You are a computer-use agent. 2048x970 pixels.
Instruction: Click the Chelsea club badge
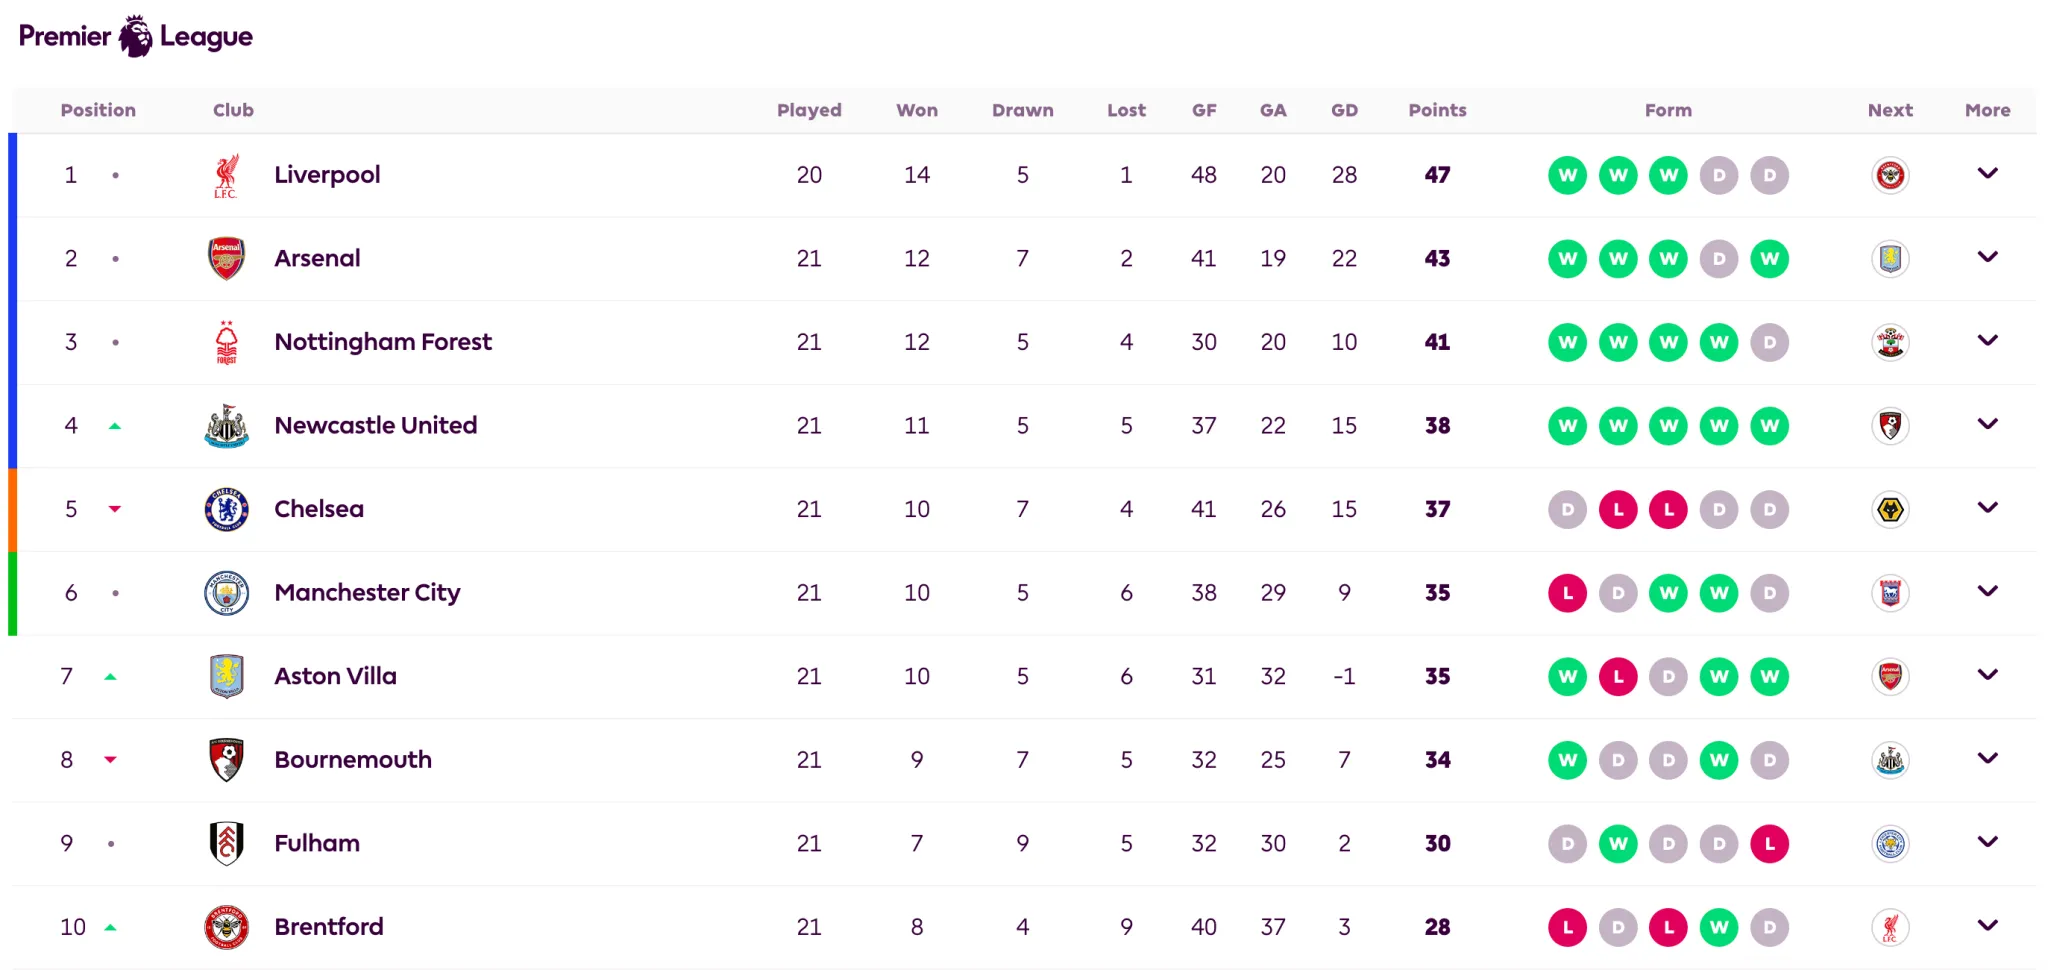[227, 509]
